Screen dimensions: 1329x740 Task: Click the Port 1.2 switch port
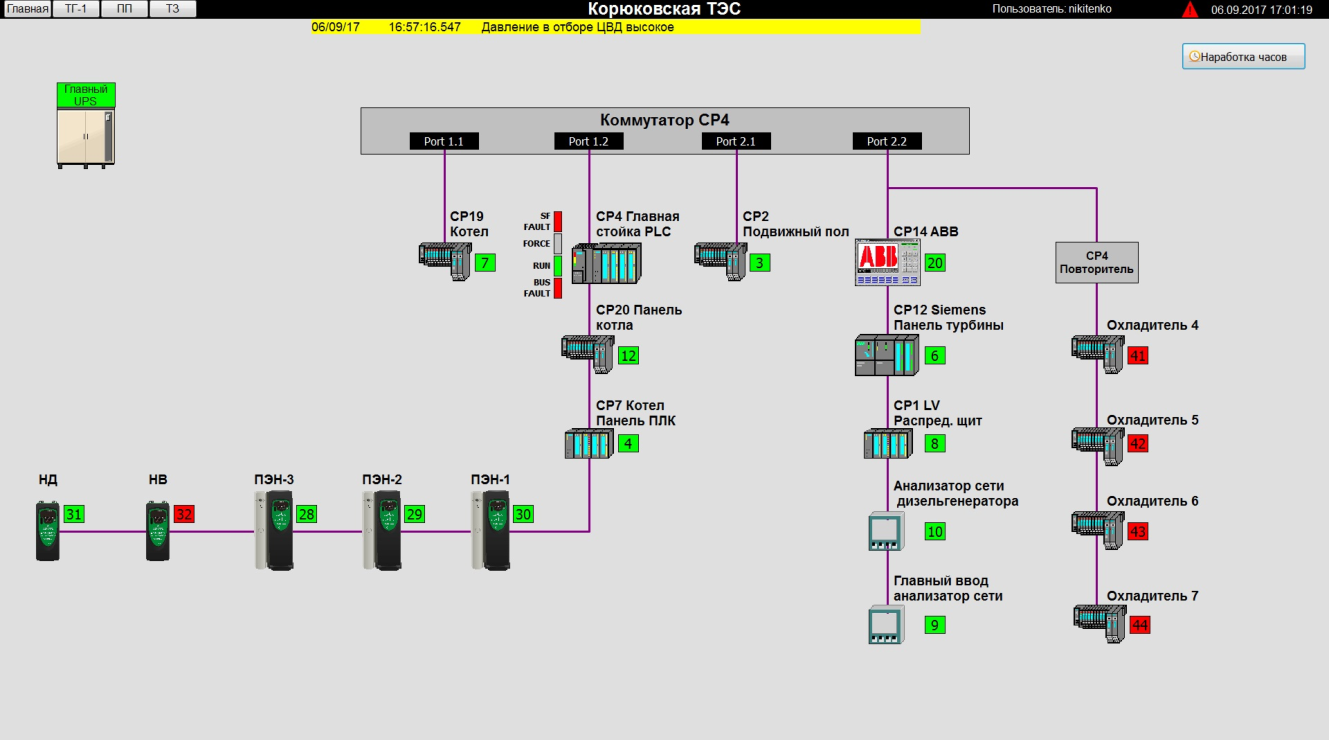588,141
